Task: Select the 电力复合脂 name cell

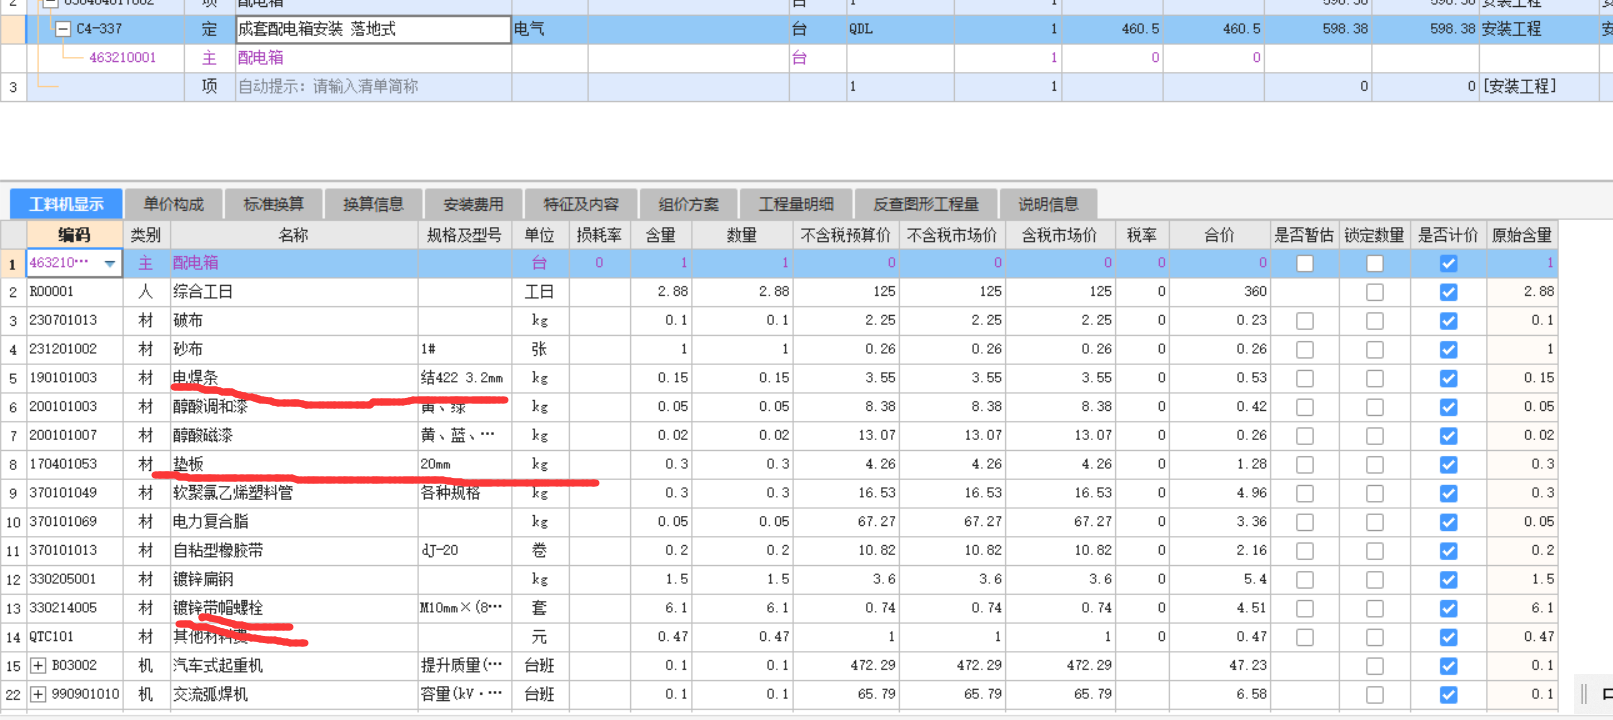Action: click(x=294, y=522)
